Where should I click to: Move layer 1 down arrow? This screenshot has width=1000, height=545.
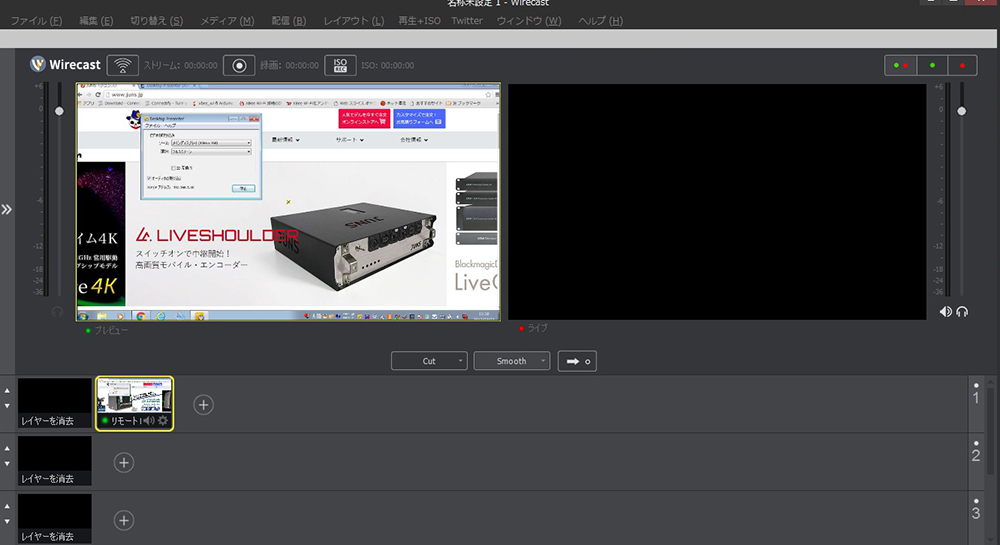[7, 405]
